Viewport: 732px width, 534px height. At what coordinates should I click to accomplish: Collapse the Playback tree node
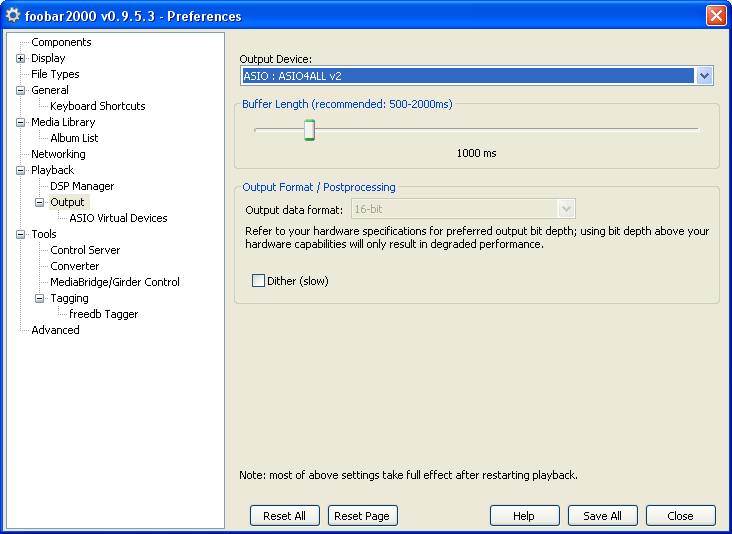21,170
